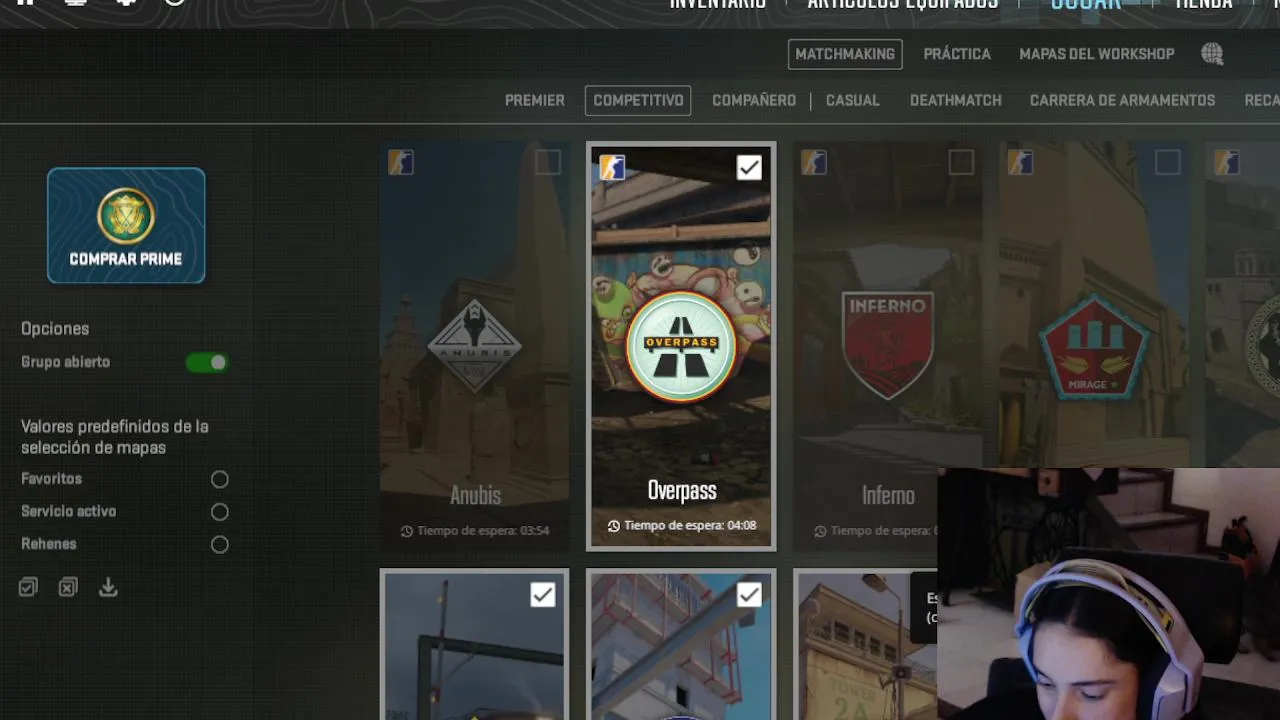The width and height of the screenshot is (1280, 720).
Task: Open the Práctica tab
Action: (x=957, y=54)
